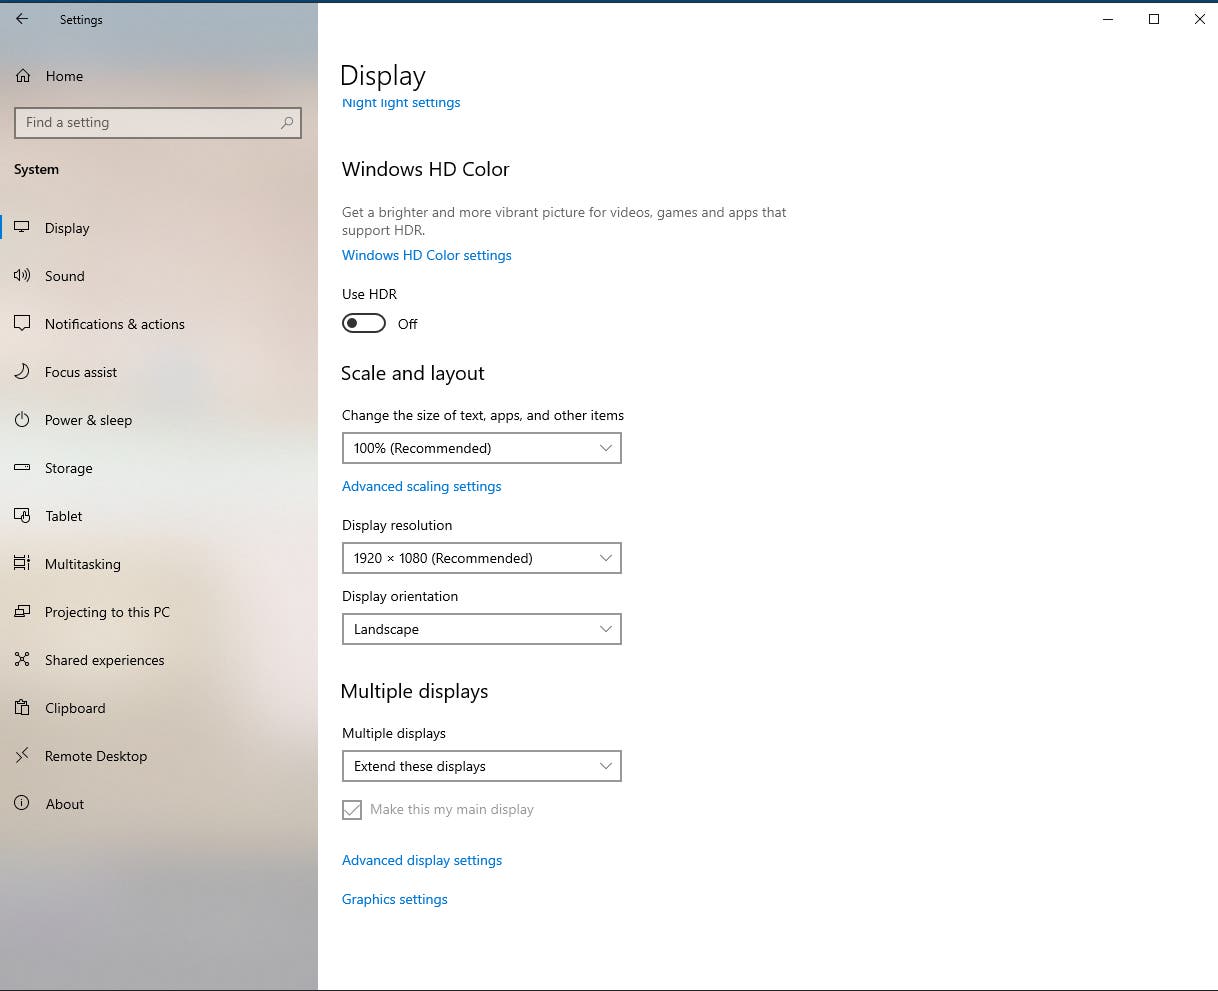Viewport: 1218px width, 991px height.
Task: Go to Home in Settings sidebar
Action: pos(159,76)
